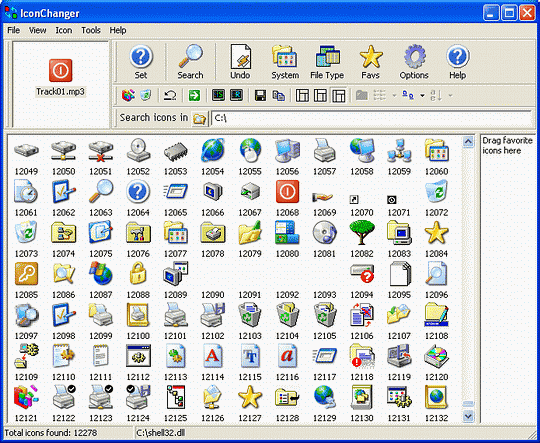Image resolution: width=540 pixels, height=443 pixels.
Task: Open the File Type tool
Action: 327,63
